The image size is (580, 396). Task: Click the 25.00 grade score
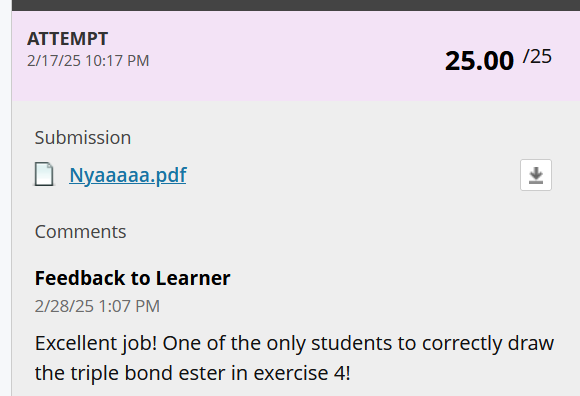(479, 61)
